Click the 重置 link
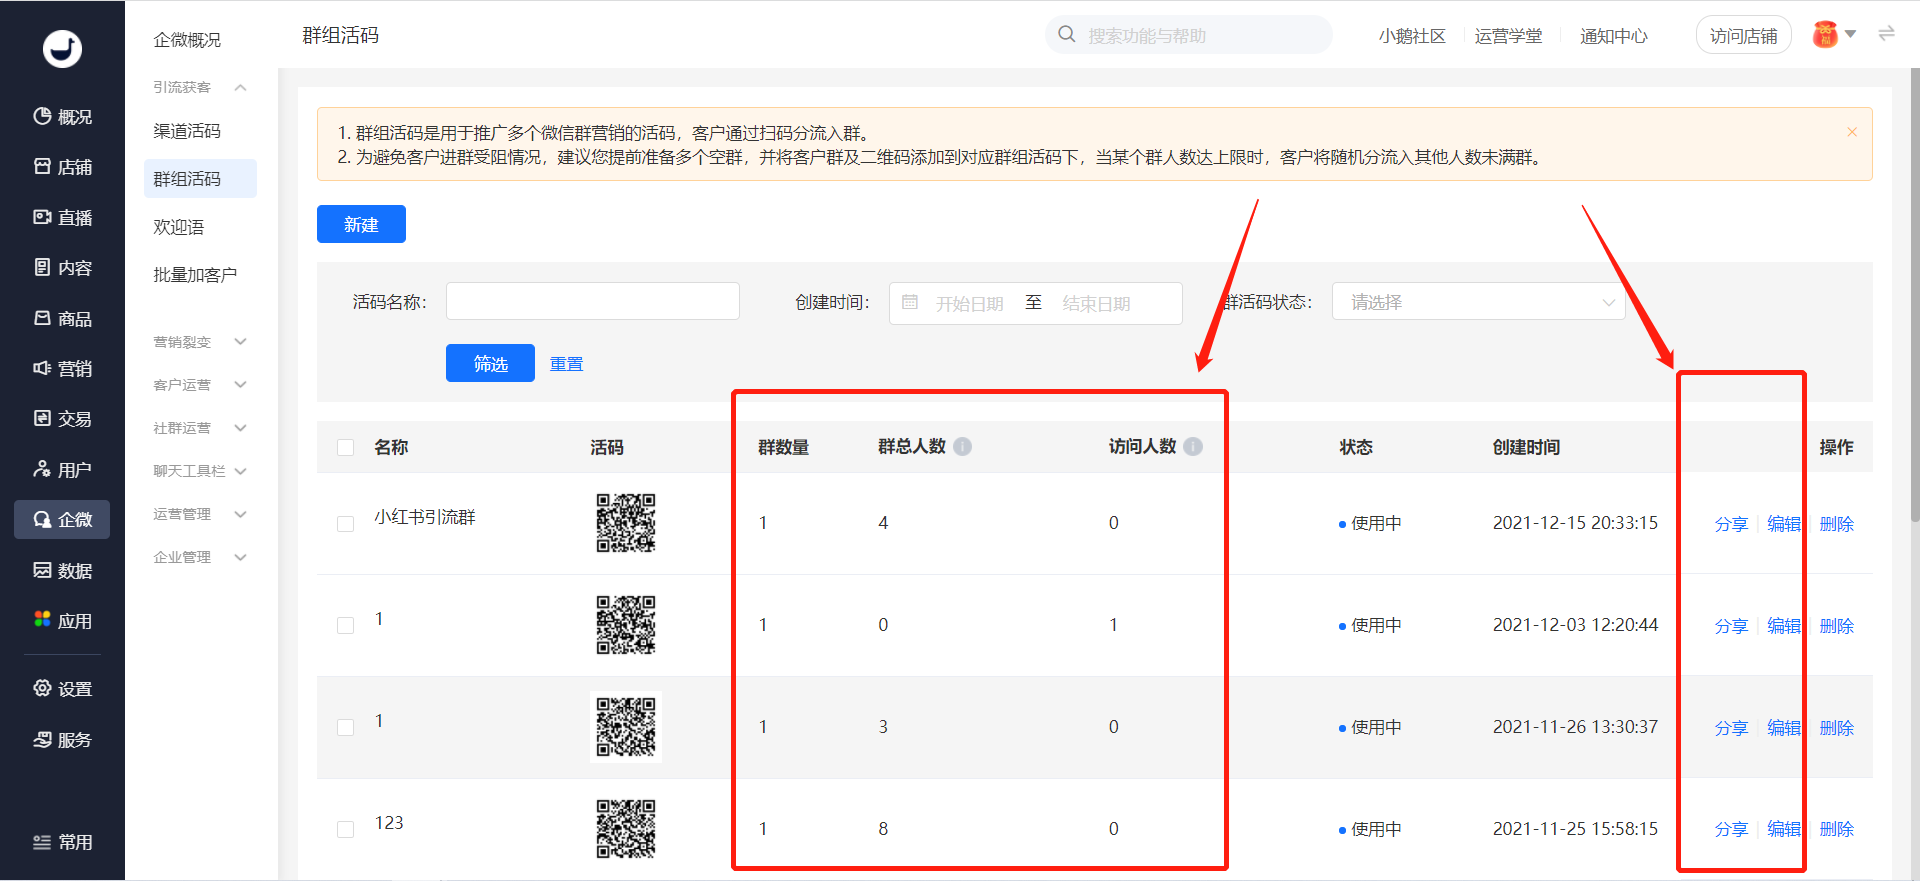Viewport: 1920px width, 881px height. (x=566, y=364)
